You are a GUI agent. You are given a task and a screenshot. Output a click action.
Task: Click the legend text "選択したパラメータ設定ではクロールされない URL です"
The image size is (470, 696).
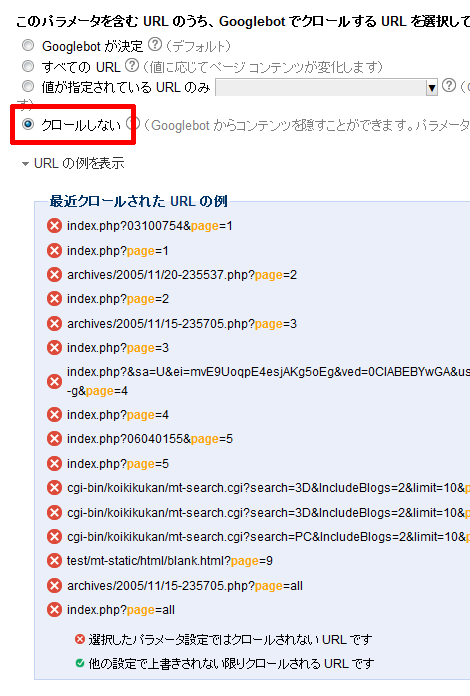pyautogui.click(x=230, y=640)
